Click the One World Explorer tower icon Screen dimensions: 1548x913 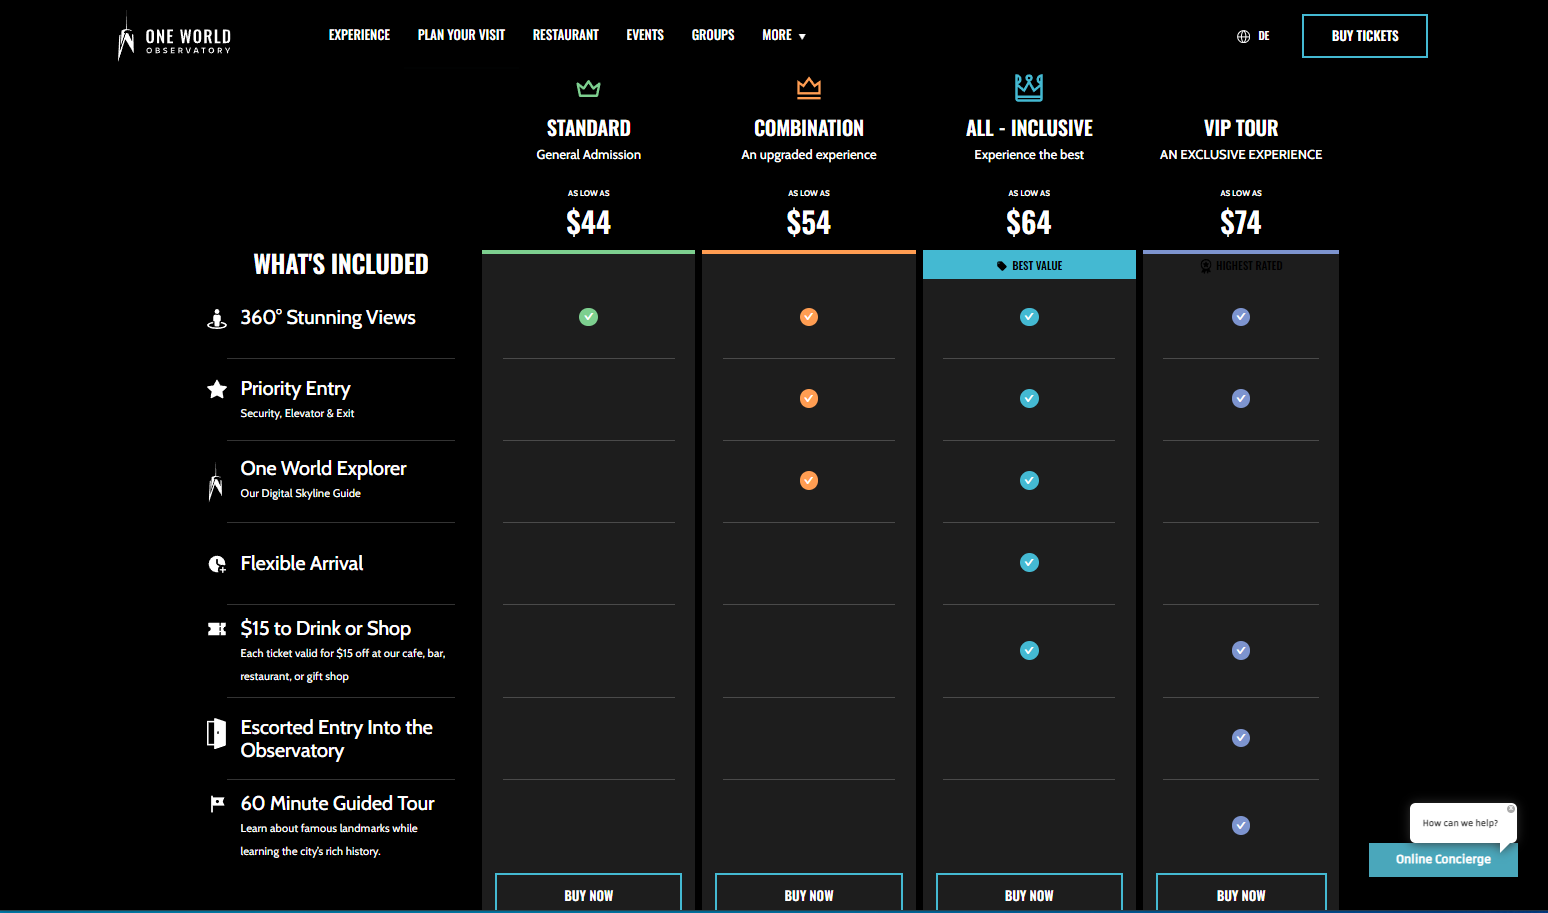tap(215, 482)
